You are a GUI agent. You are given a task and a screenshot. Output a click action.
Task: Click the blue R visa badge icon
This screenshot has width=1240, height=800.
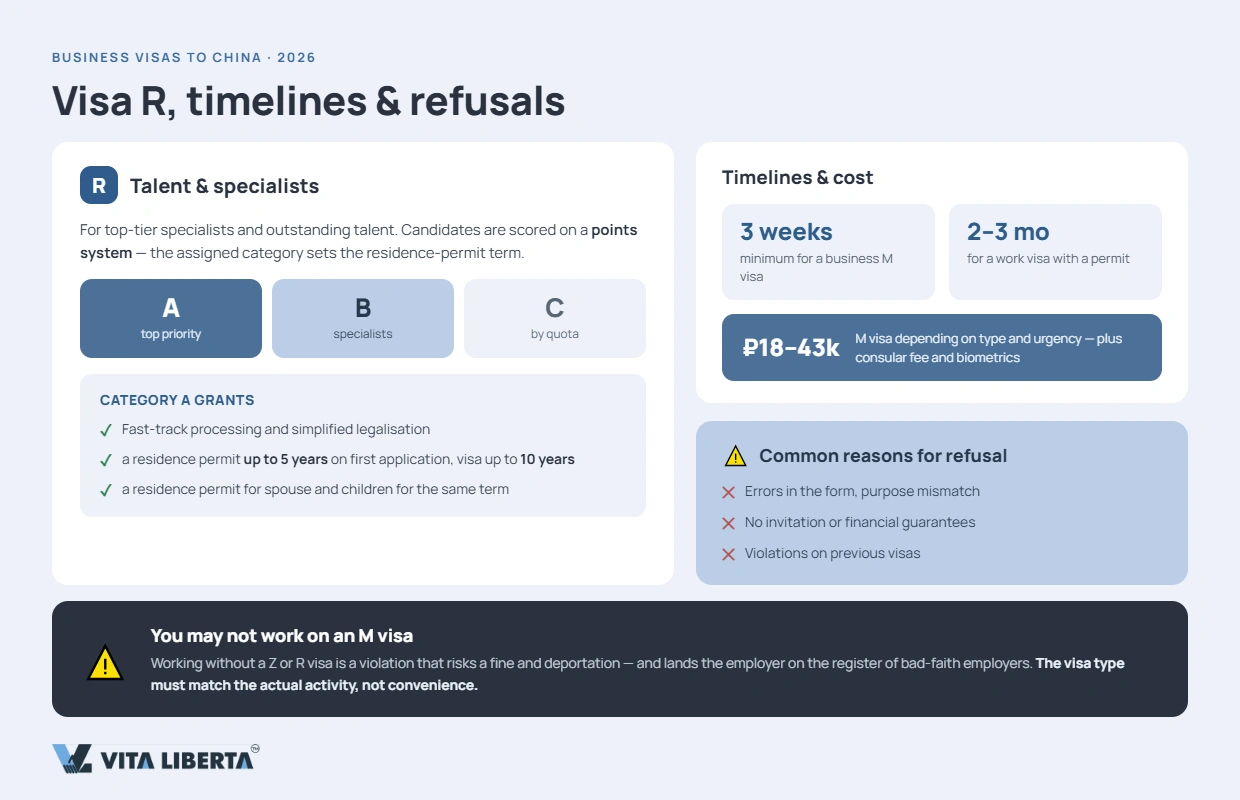pos(99,185)
